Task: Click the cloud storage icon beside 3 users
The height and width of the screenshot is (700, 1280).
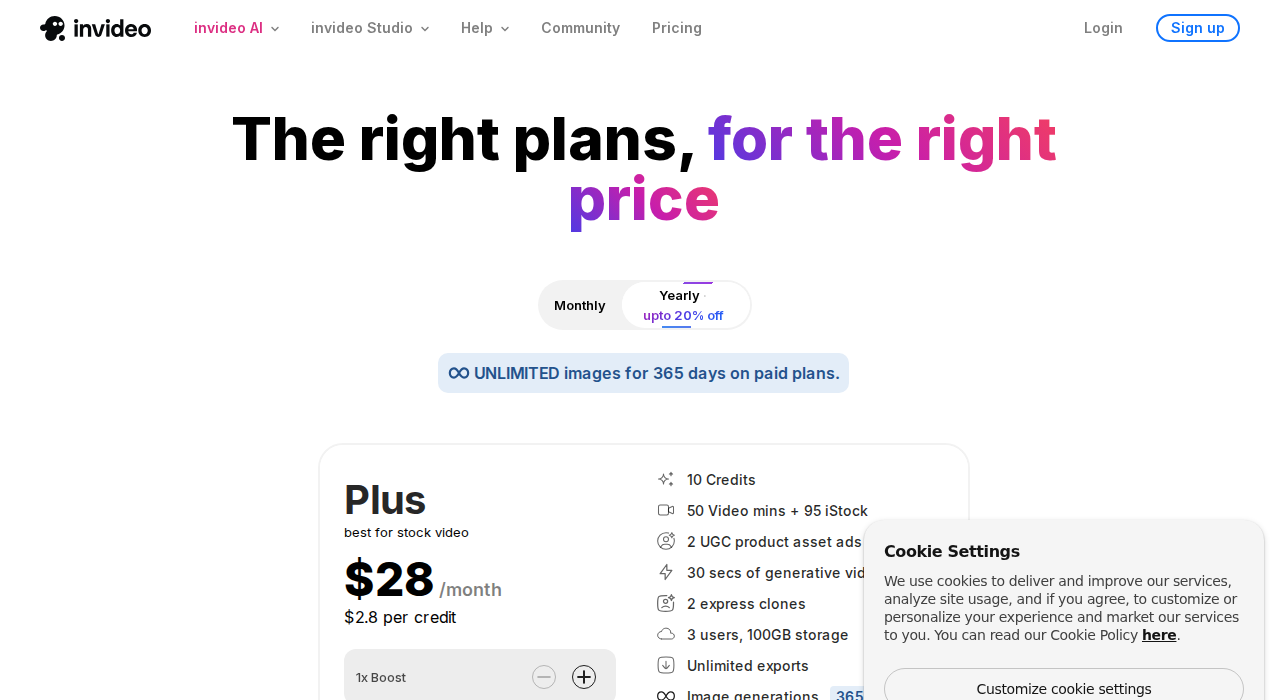Action: pos(667,635)
